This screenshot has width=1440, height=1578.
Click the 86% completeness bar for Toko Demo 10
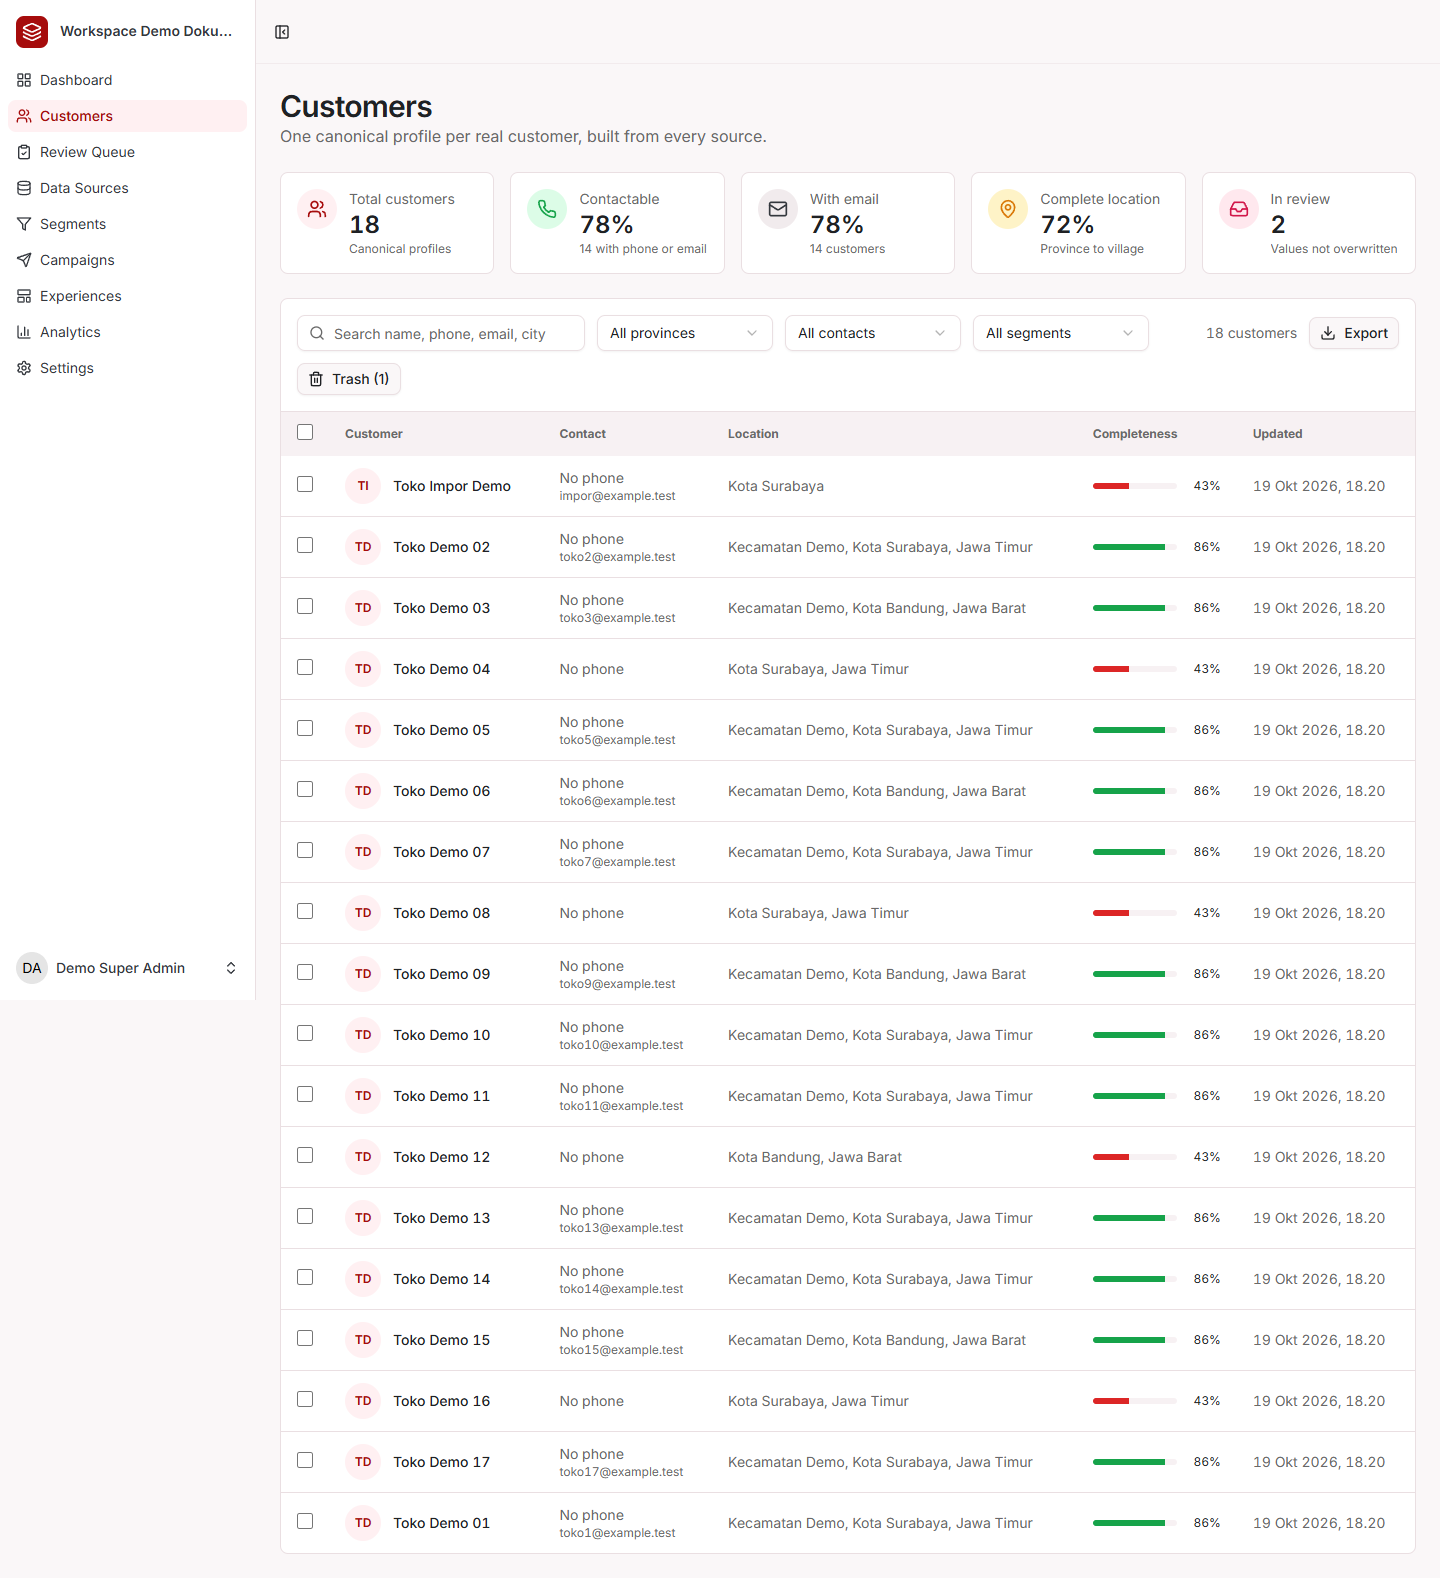(x=1135, y=1035)
